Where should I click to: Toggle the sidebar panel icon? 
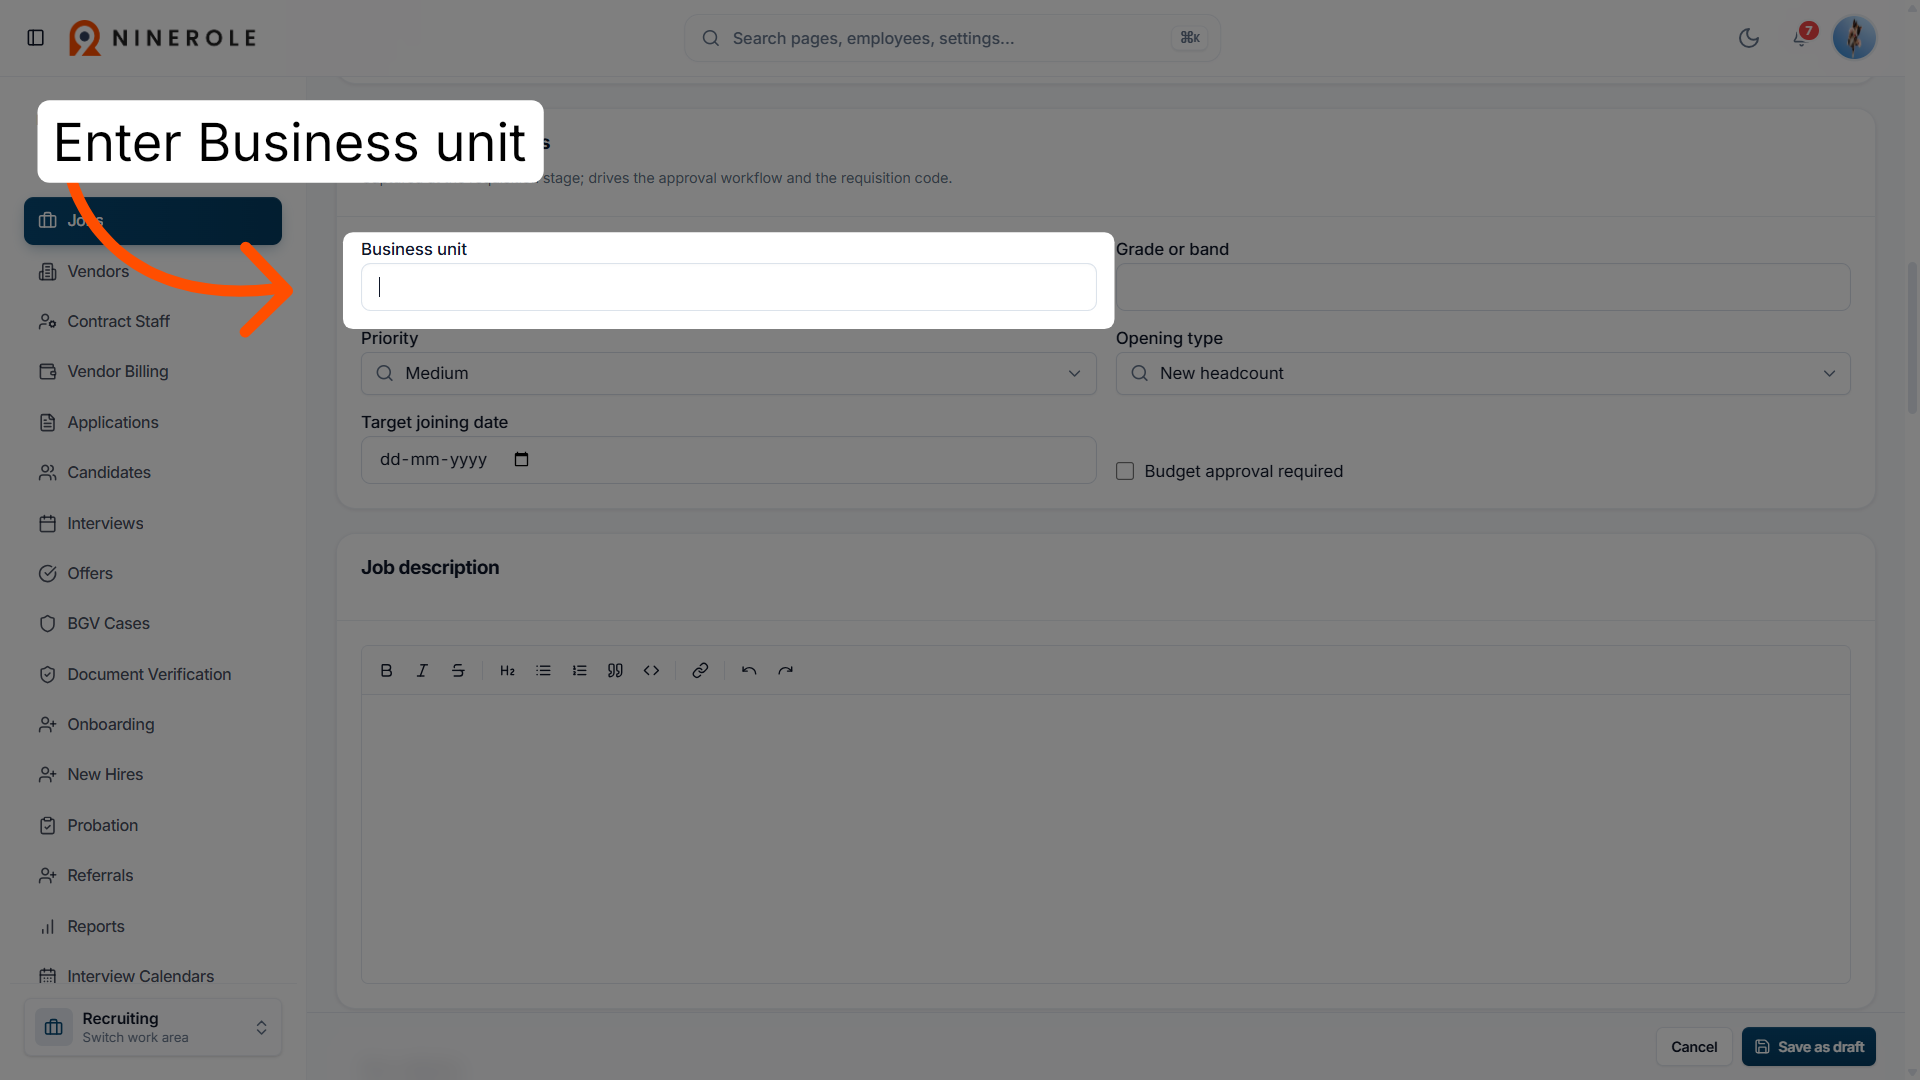(36, 38)
